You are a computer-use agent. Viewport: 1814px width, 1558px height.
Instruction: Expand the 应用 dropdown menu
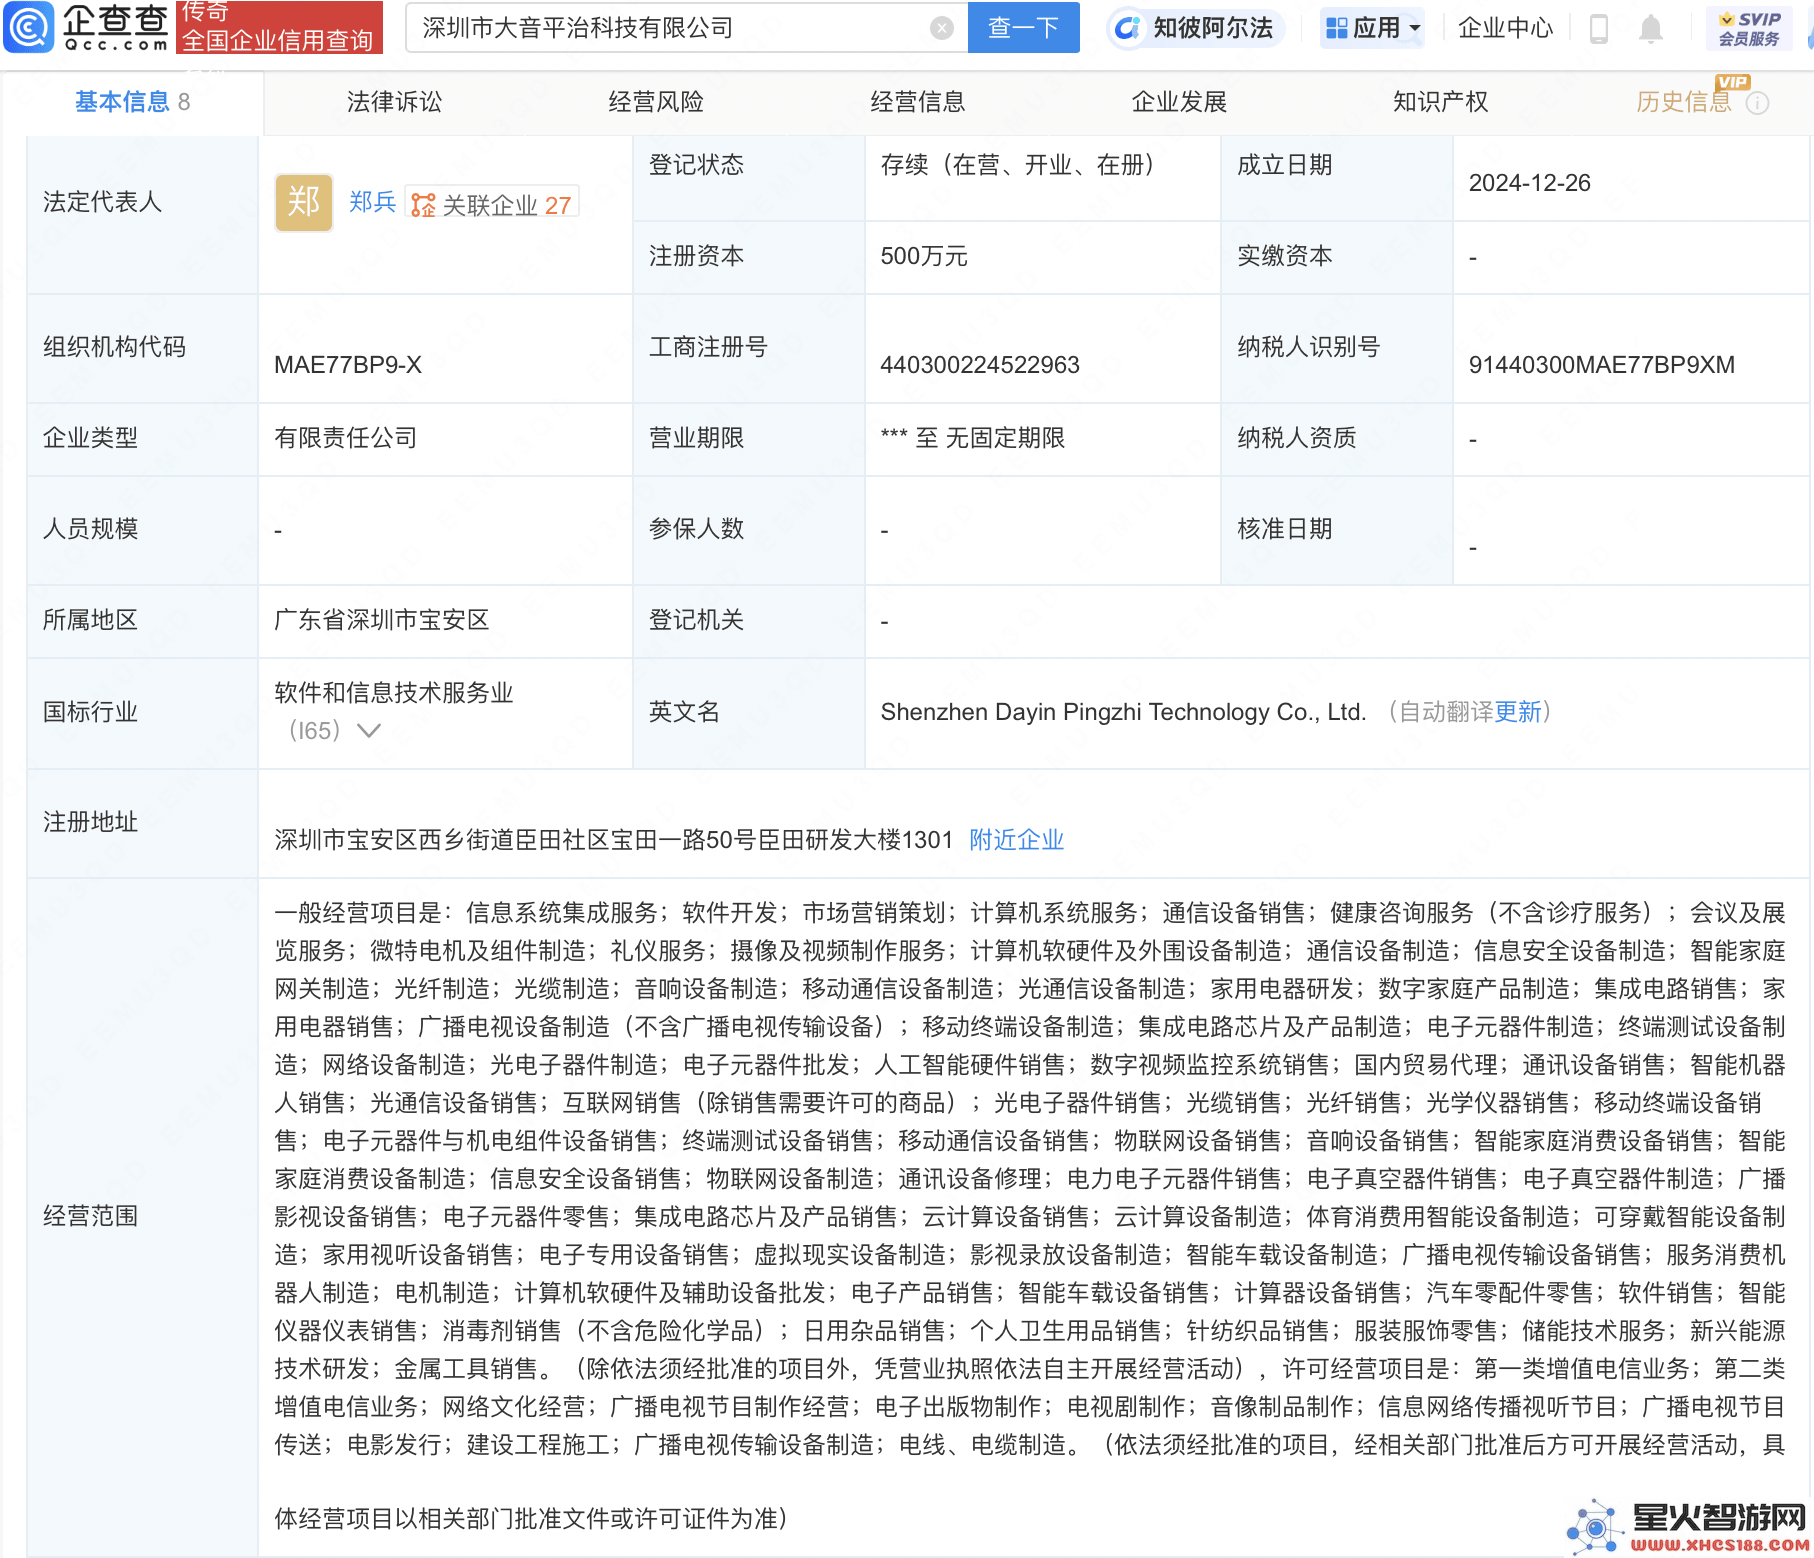click(x=1373, y=28)
